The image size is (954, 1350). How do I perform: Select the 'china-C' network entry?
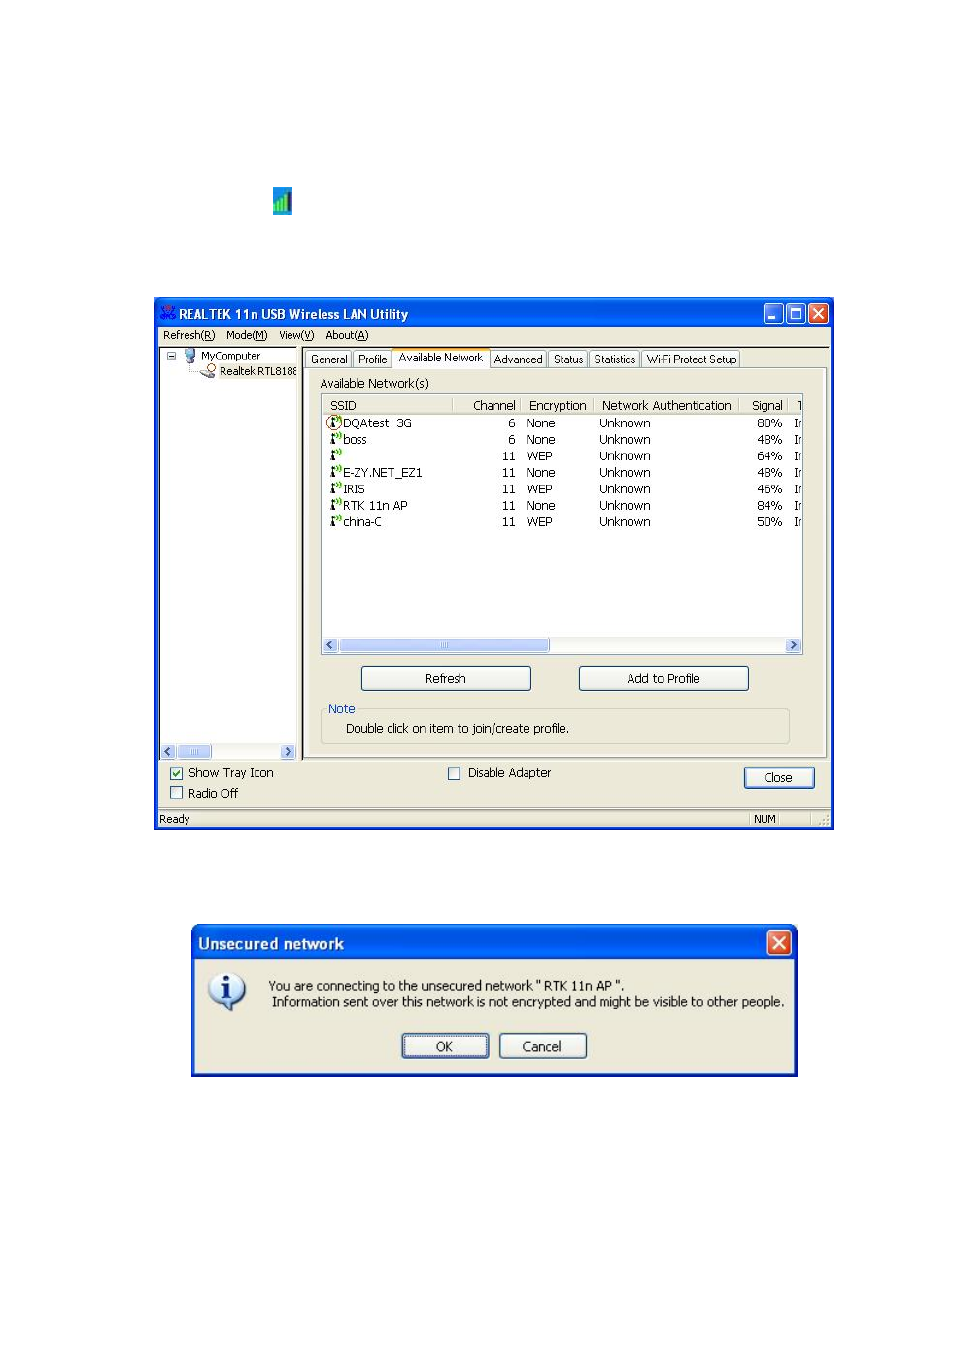click(562, 521)
